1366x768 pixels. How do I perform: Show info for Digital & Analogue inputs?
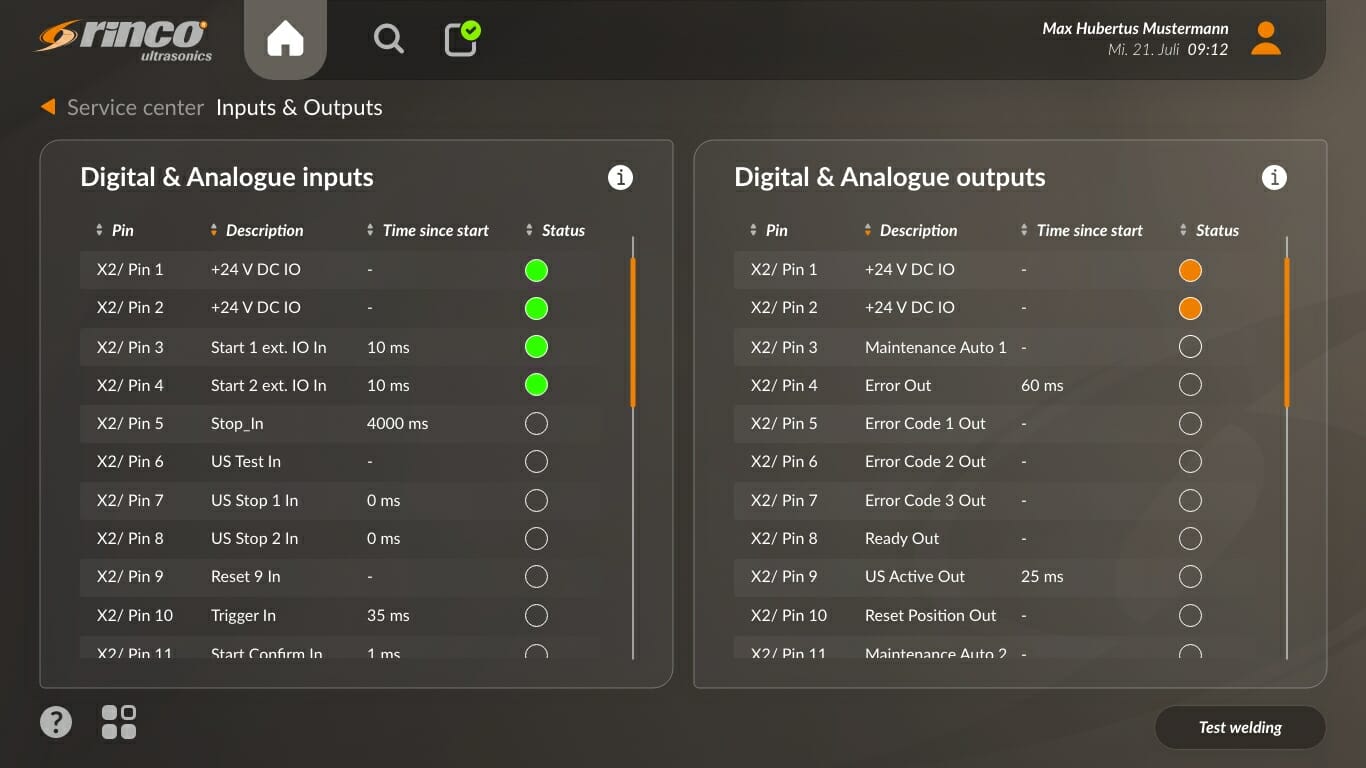tap(620, 178)
